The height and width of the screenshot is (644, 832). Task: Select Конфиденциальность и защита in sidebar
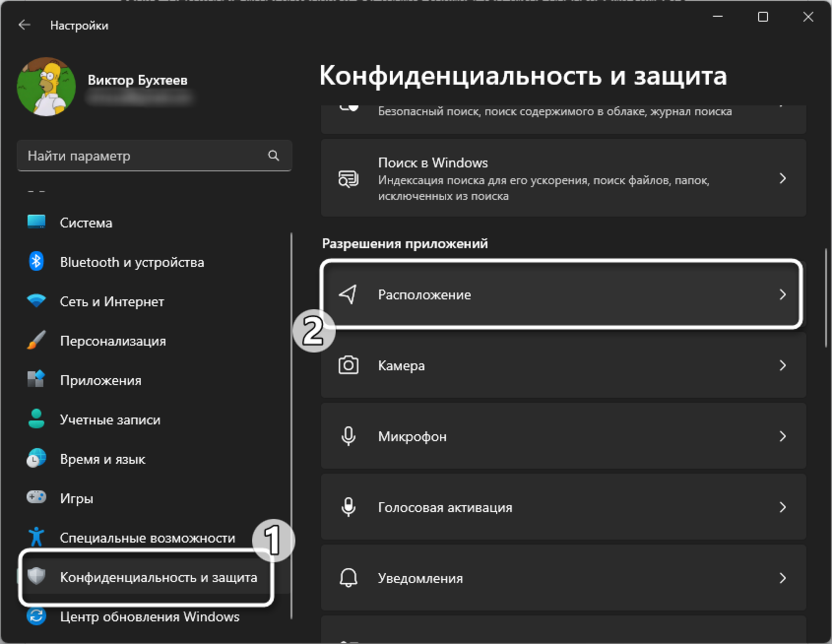coord(158,577)
